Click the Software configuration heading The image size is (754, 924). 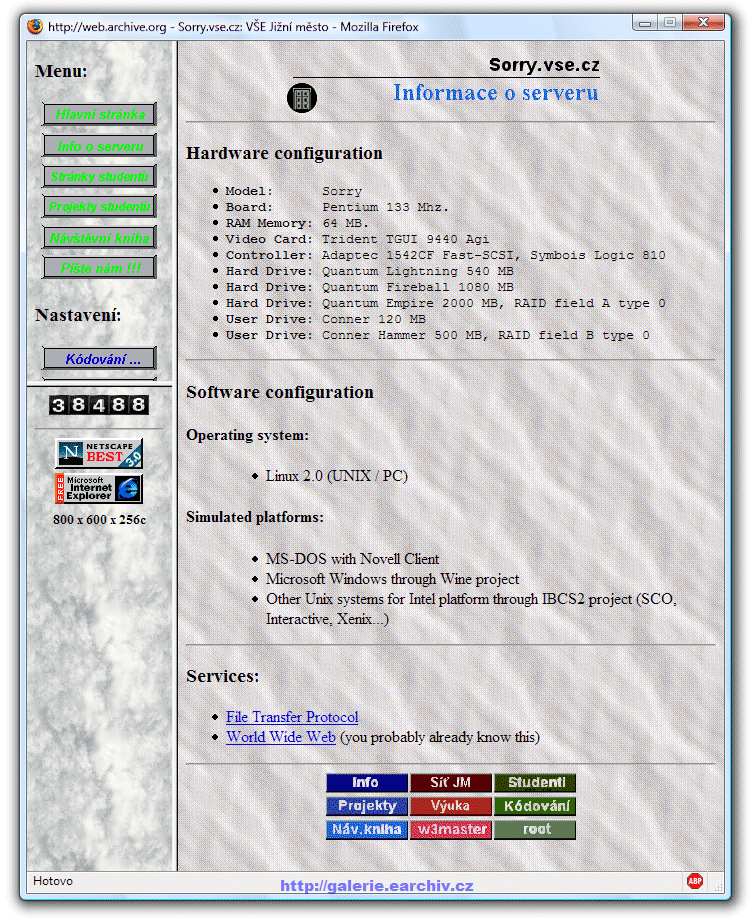tap(280, 392)
